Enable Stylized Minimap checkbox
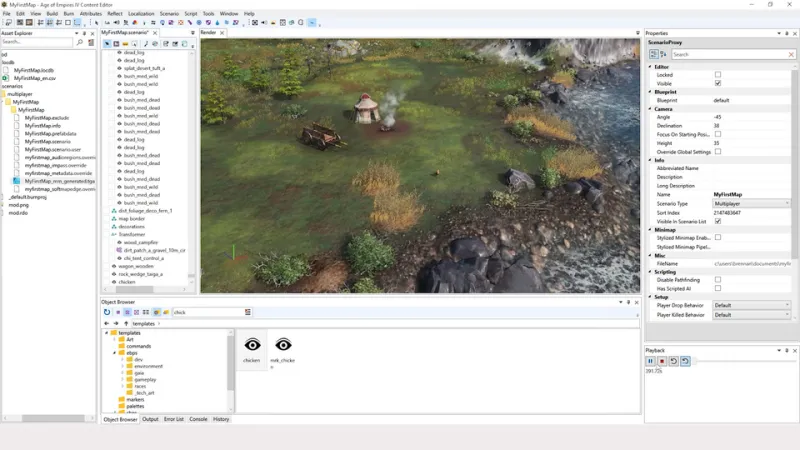 tap(718, 238)
